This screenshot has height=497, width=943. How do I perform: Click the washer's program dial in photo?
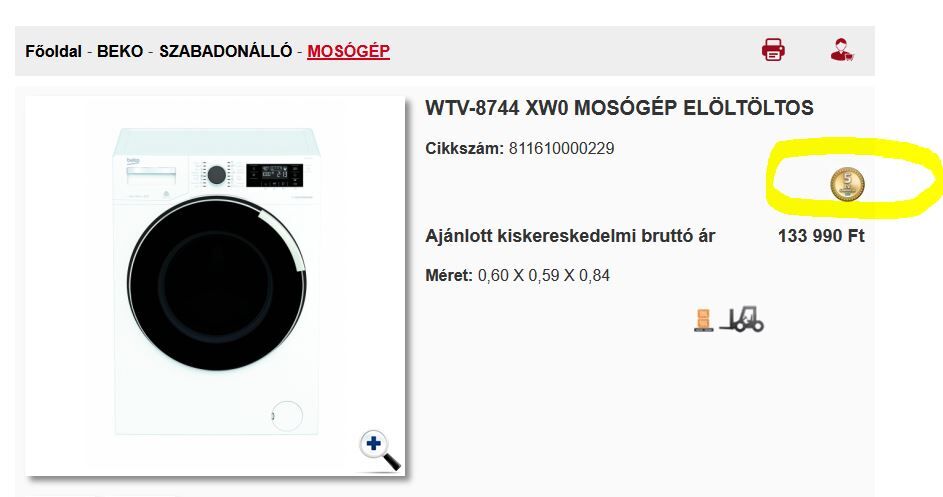[217, 175]
